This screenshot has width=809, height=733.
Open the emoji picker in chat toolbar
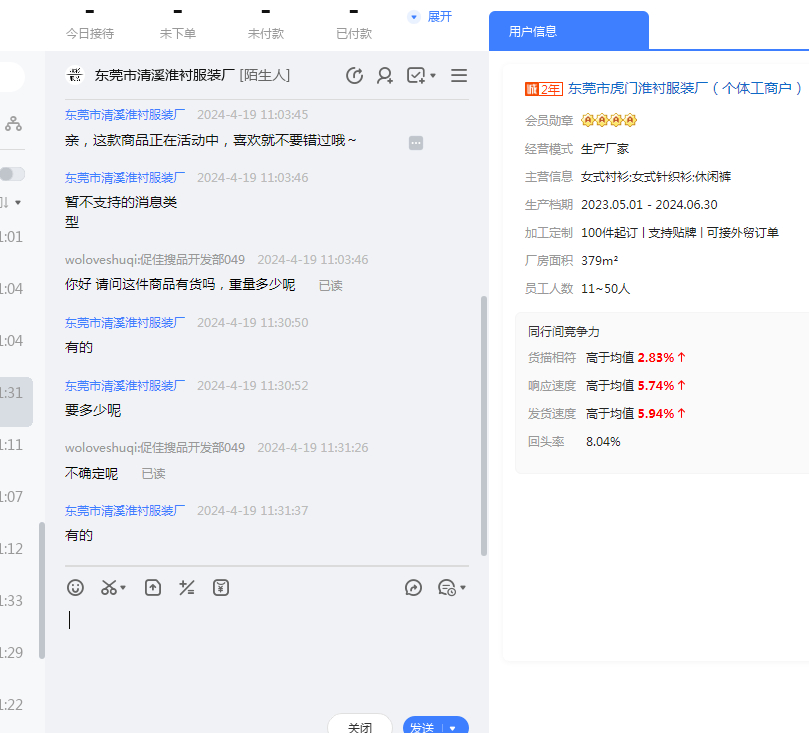pyautogui.click(x=75, y=588)
